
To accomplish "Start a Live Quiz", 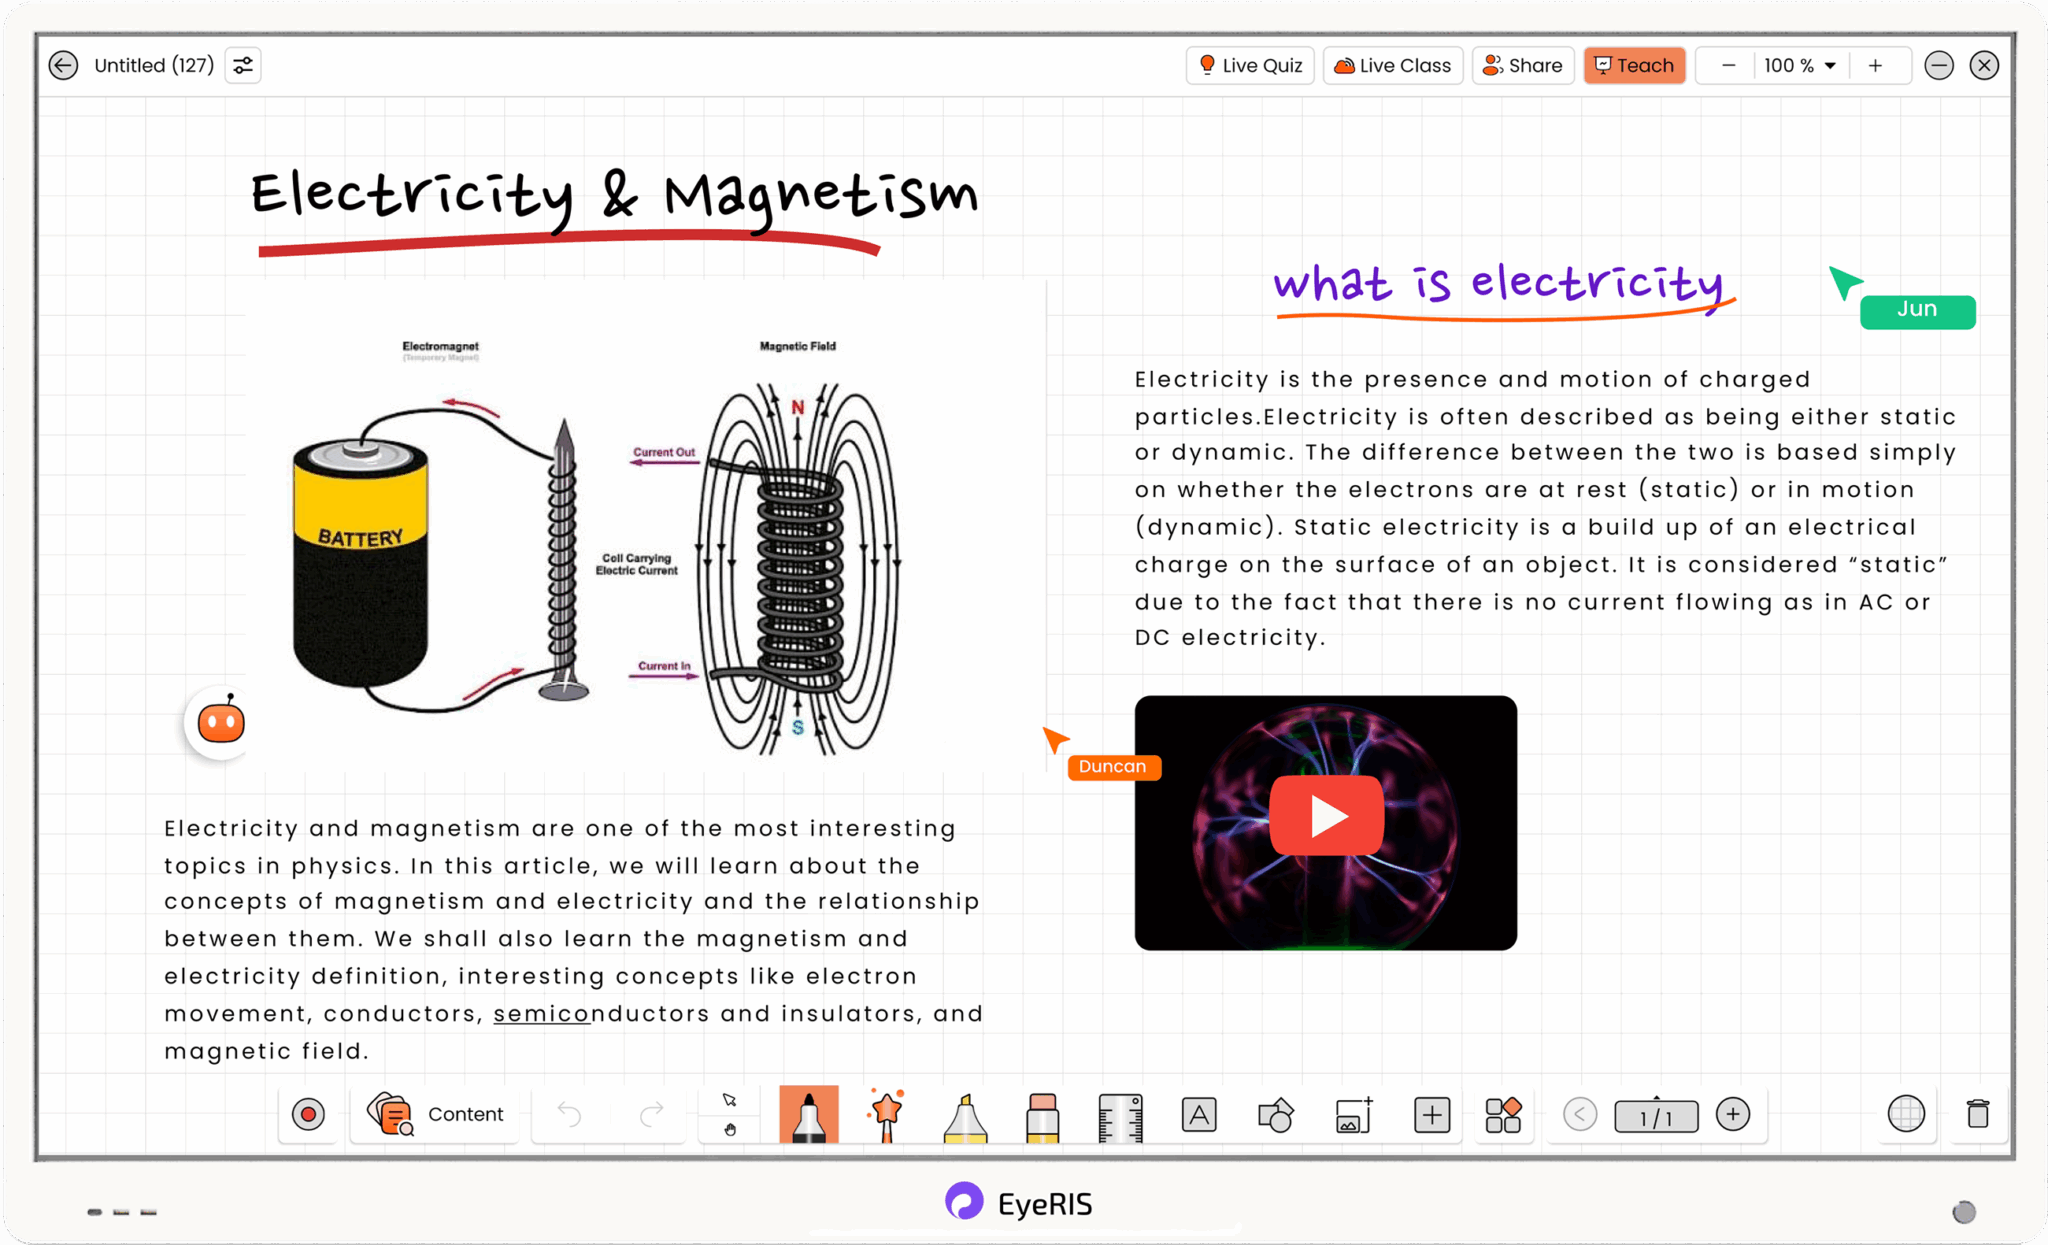I will [1249, 65].
